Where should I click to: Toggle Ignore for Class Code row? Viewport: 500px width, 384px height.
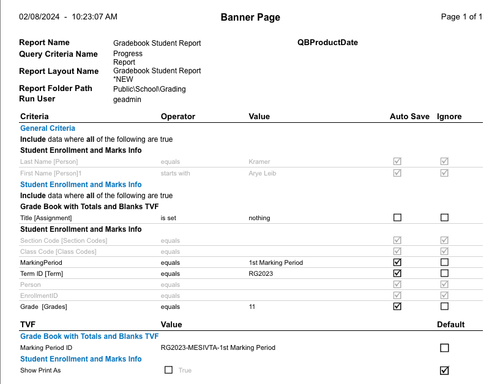(444, 251)
